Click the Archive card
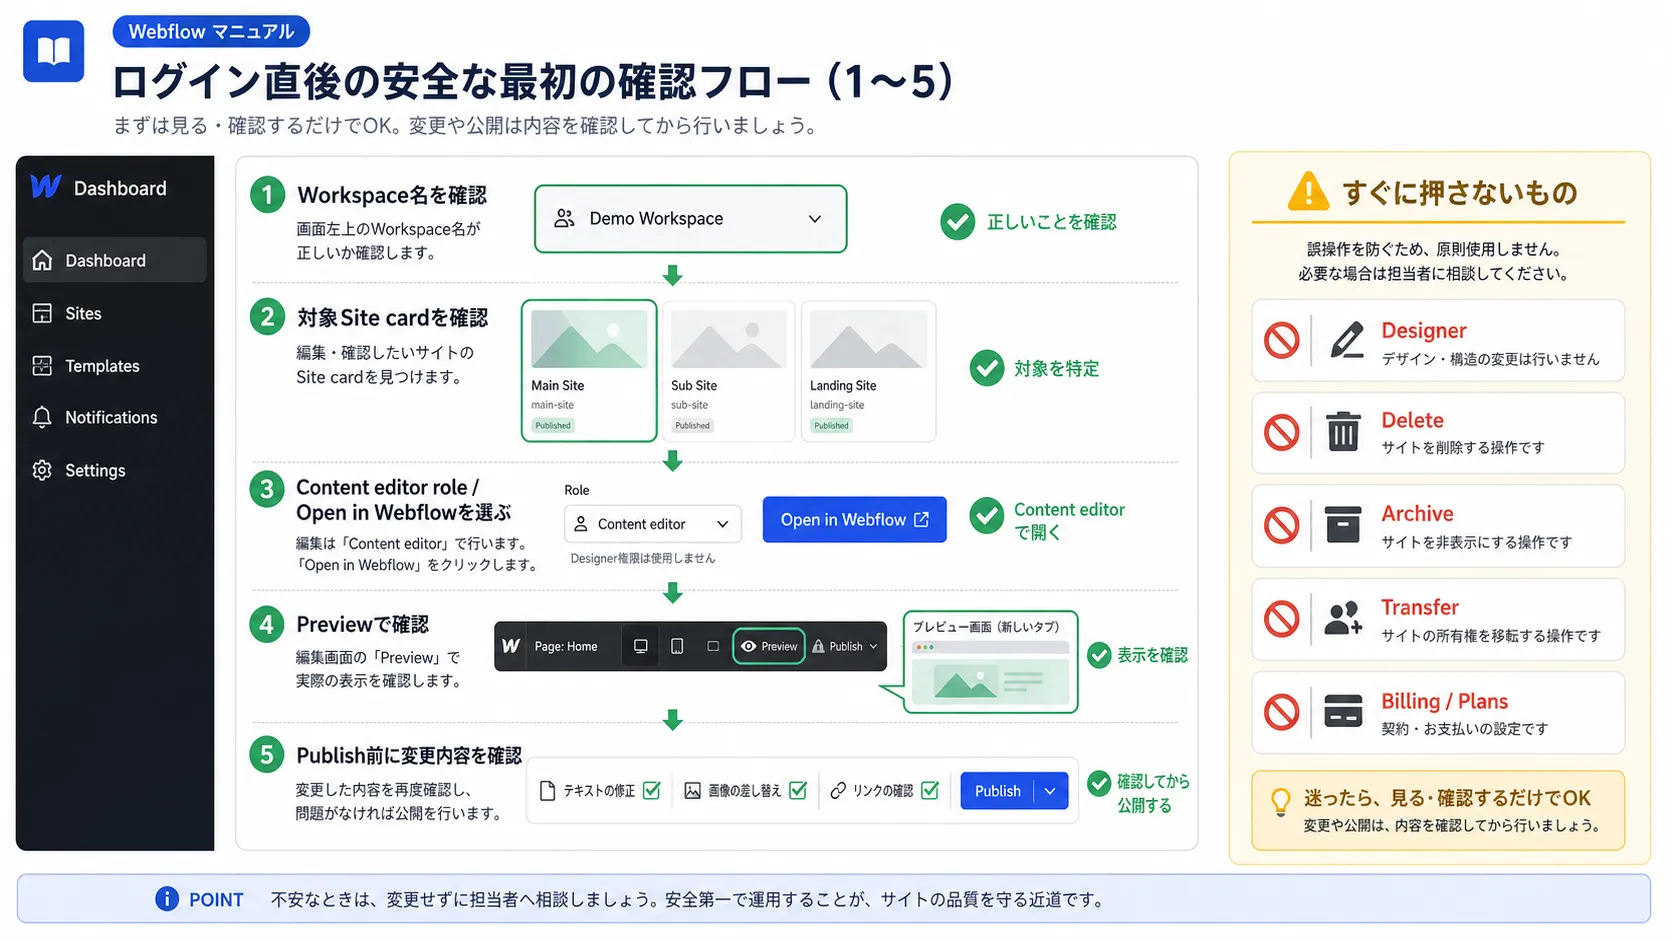This screenshot has width=1672, height=941. [1438, 526]
